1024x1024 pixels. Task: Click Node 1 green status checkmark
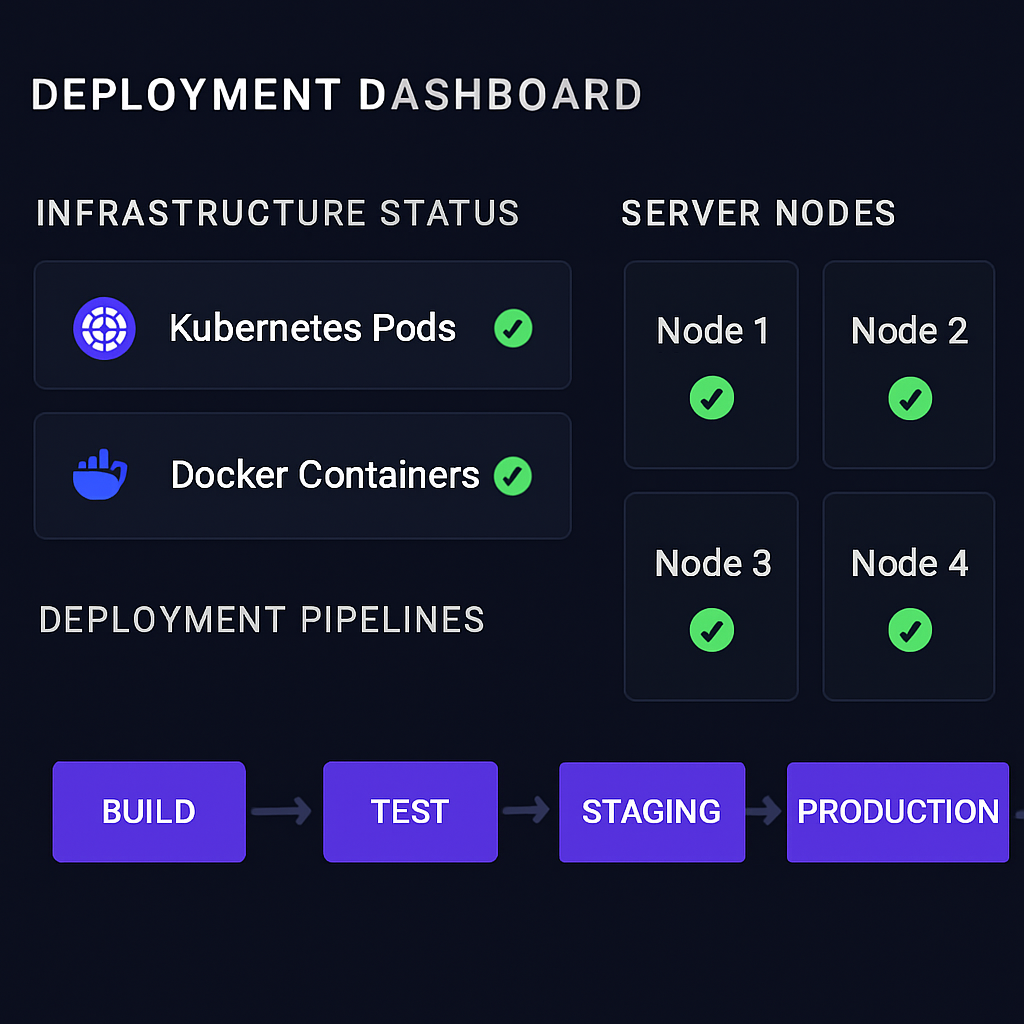[712, 398]
